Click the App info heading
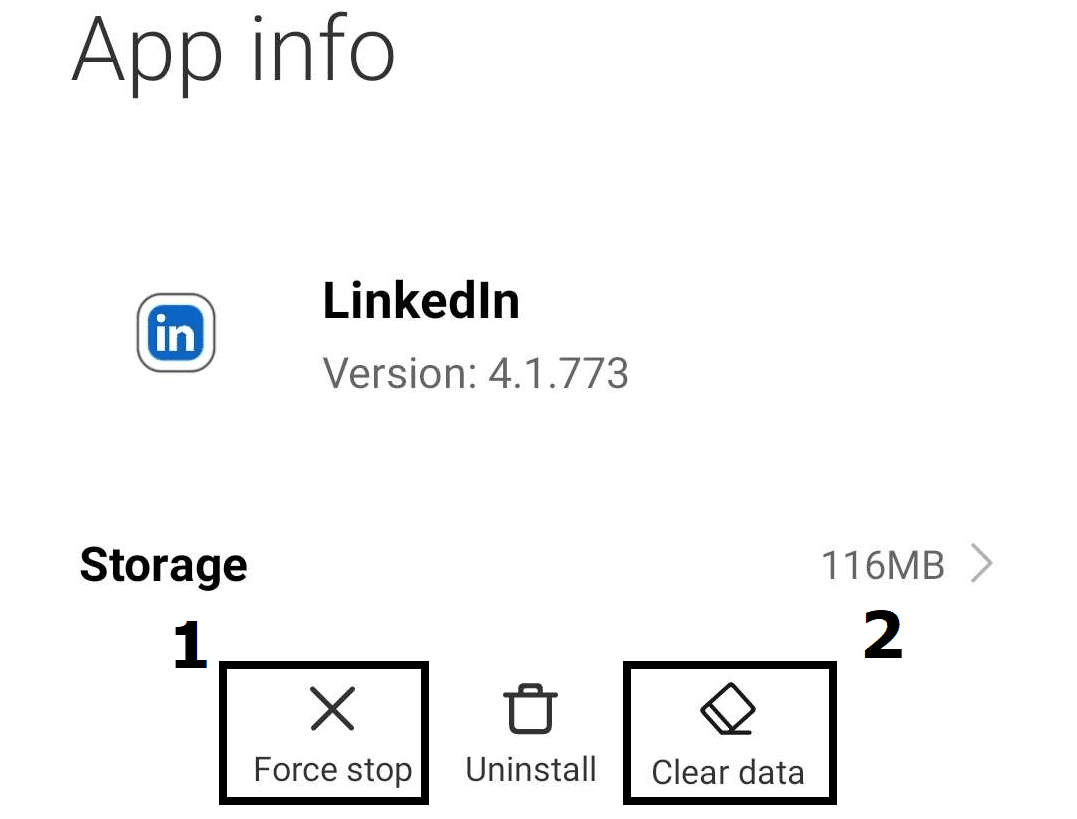Image resolution: width=1077 pixels, height=819 pixels. pos(234,52)
